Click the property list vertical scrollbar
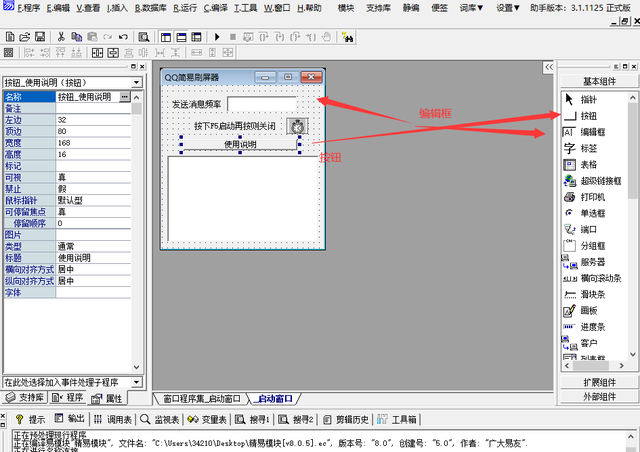 point(136,233)
